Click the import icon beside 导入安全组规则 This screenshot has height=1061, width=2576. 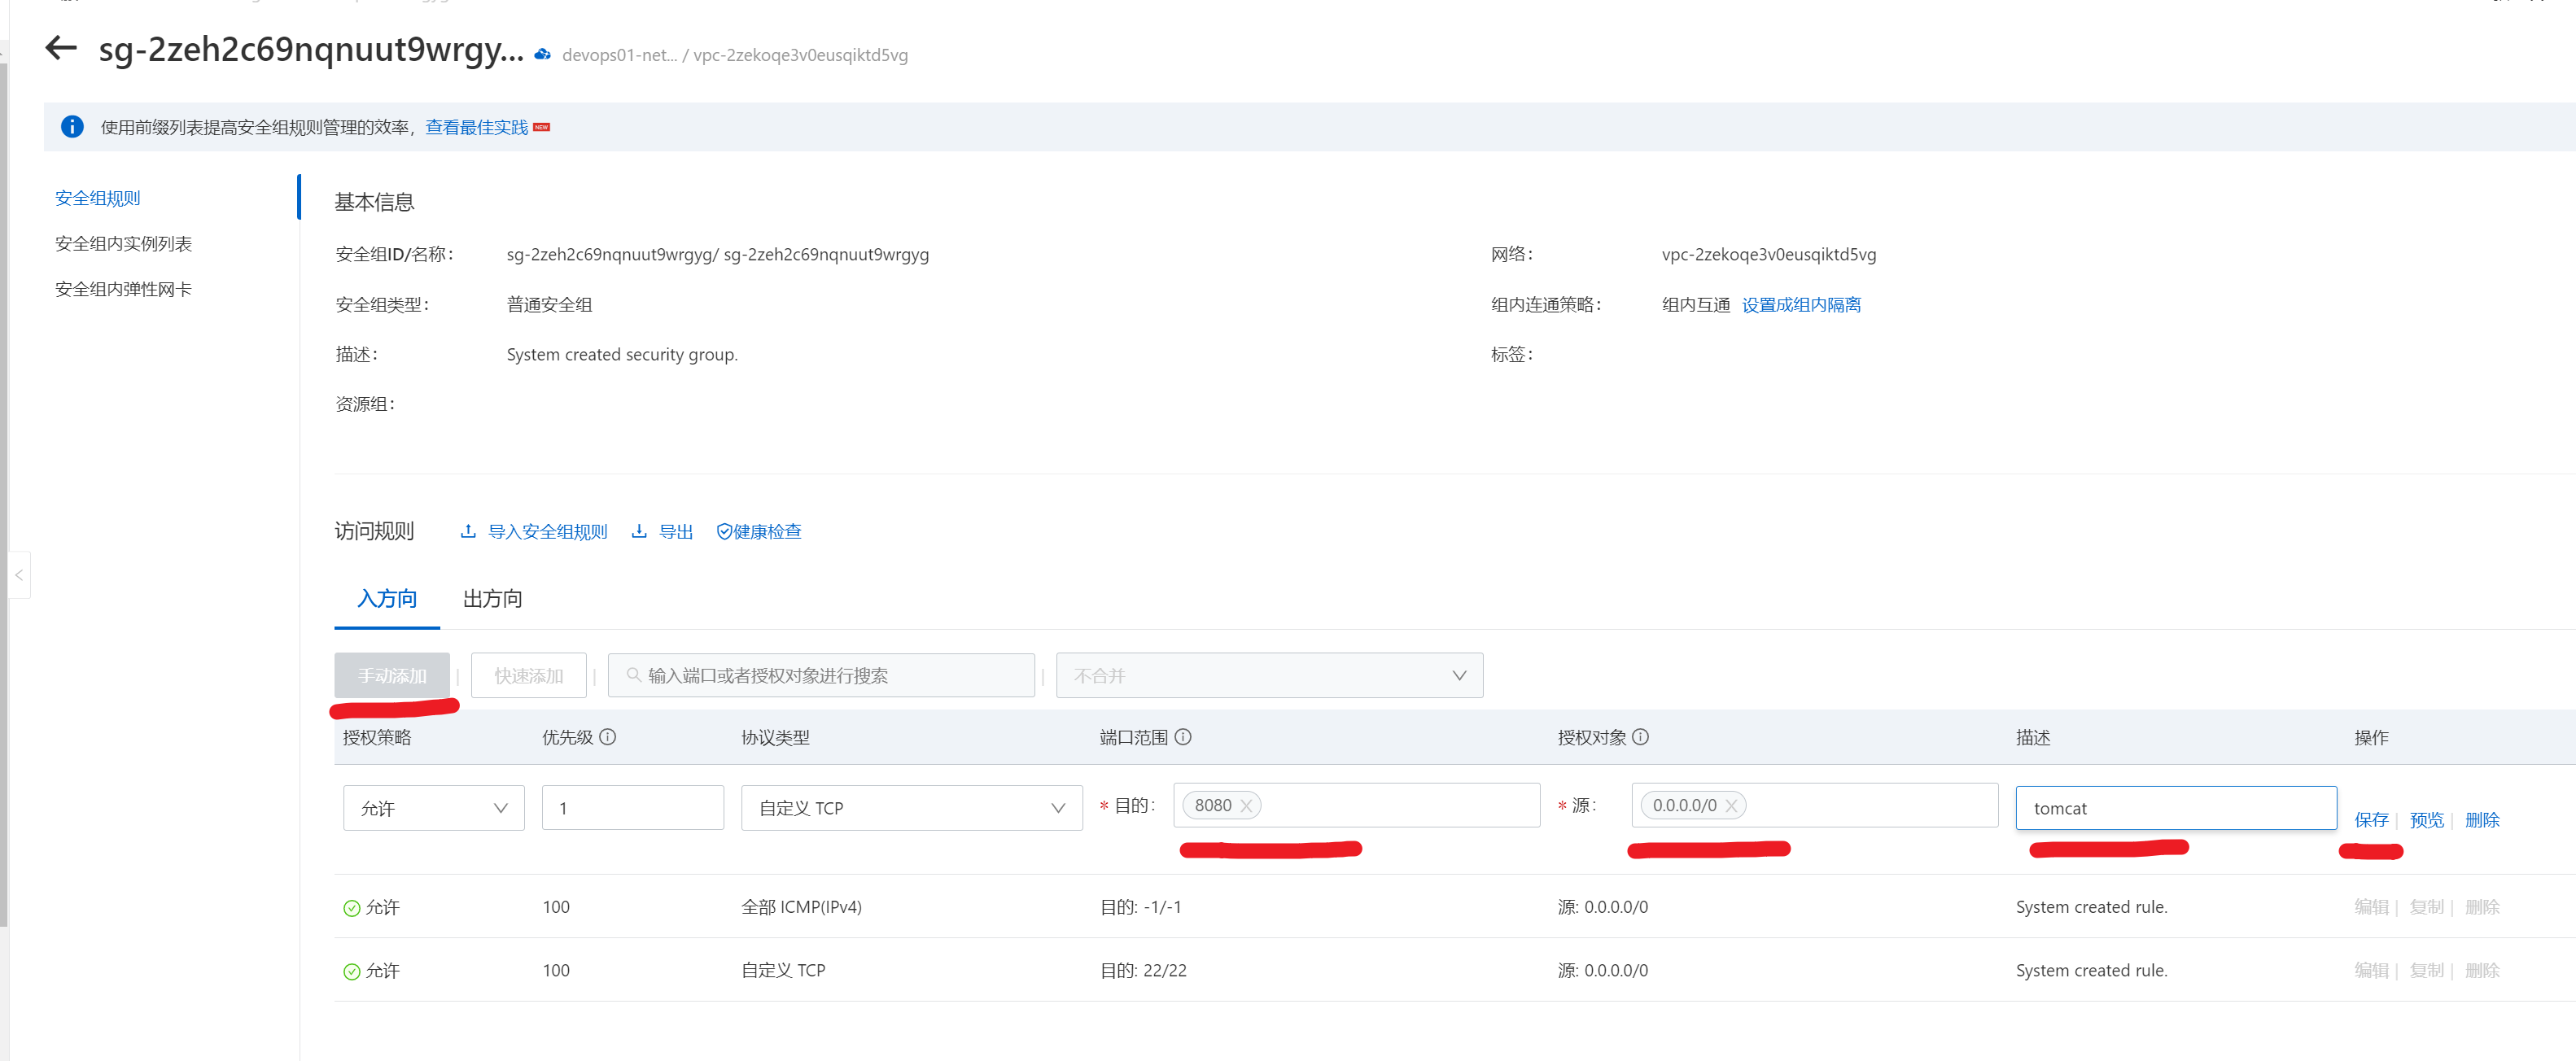point(467,531)
